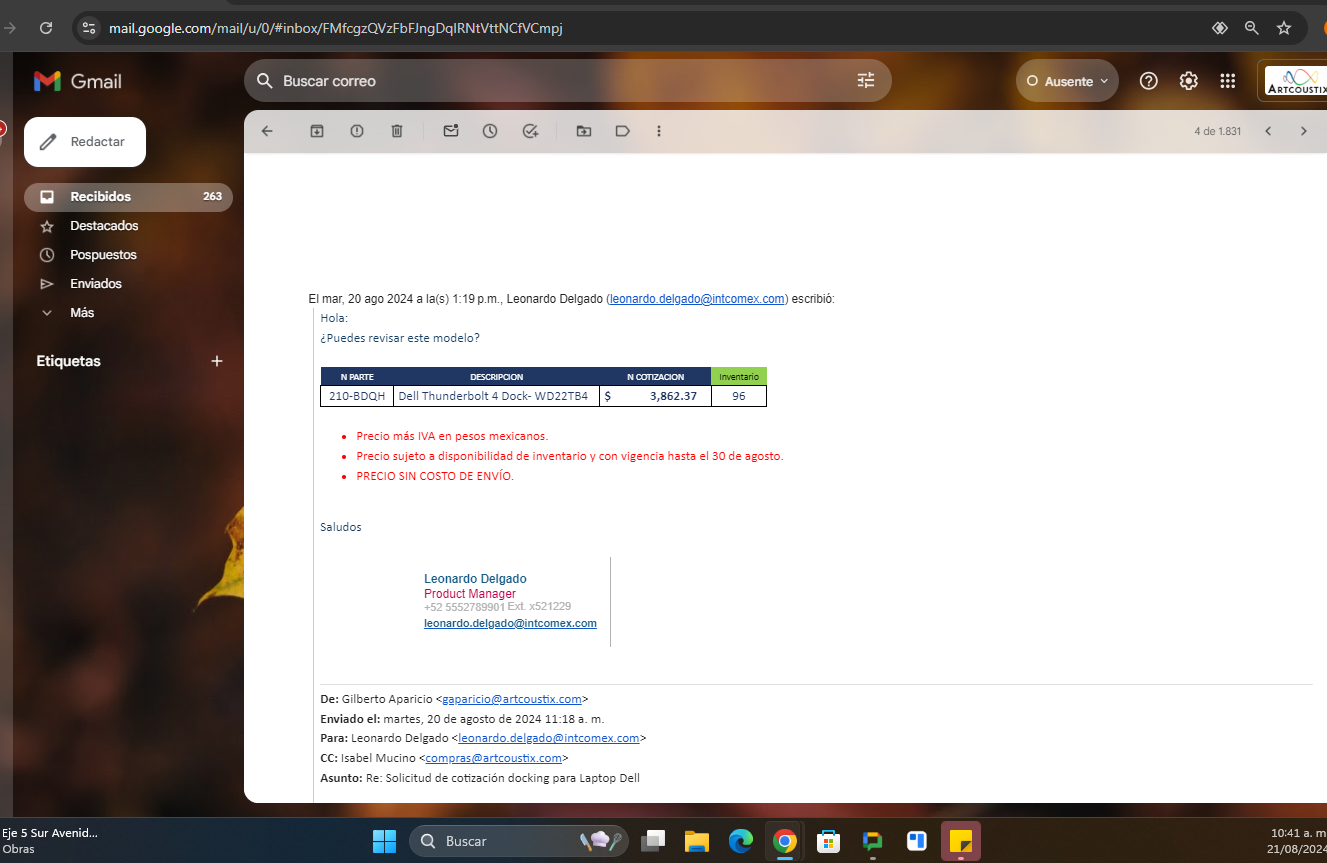
Task: Click the taskbar Buscar search box
Action: [x=519, y=841]
